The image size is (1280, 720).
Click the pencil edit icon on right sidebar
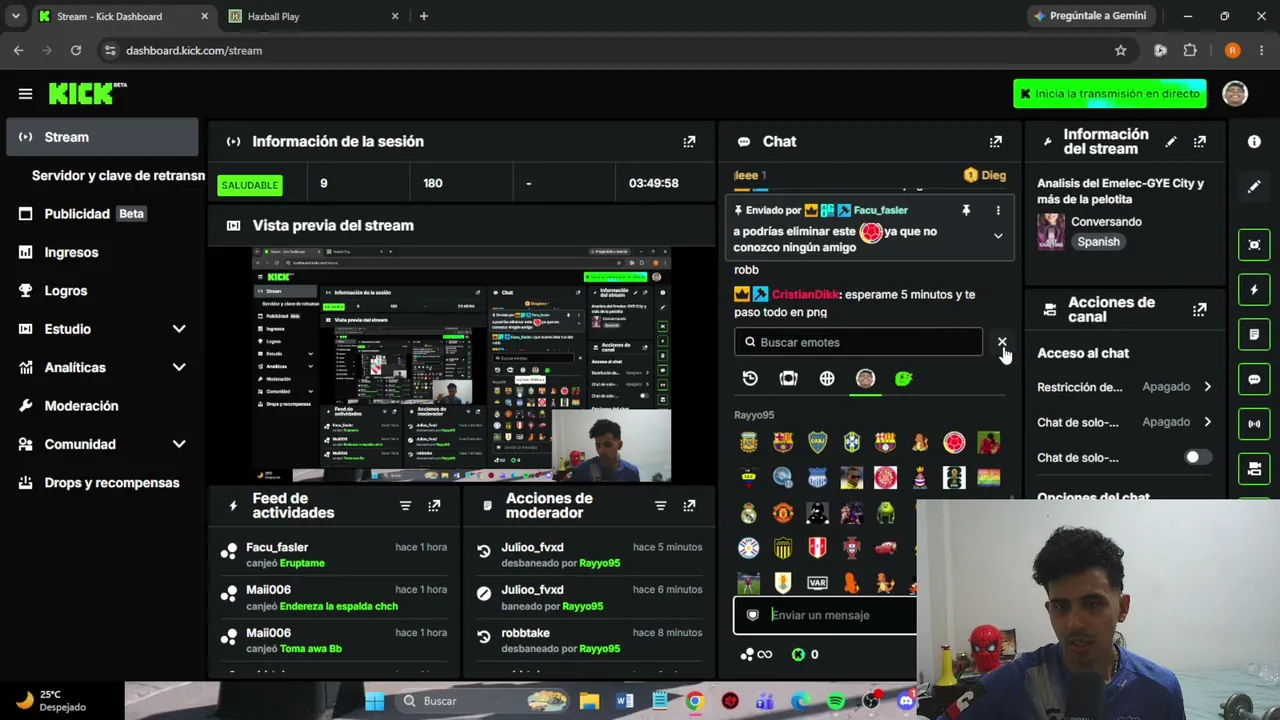point(1254,187)
